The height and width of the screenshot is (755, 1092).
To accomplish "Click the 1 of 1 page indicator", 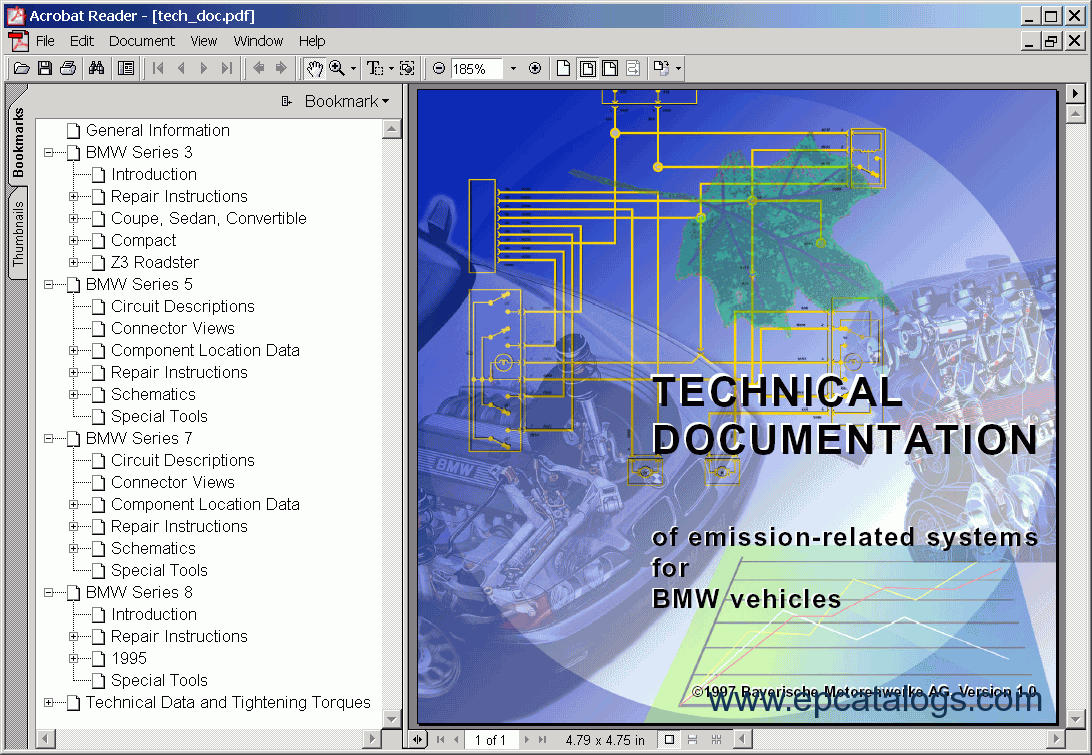I will tap(490, 740).
